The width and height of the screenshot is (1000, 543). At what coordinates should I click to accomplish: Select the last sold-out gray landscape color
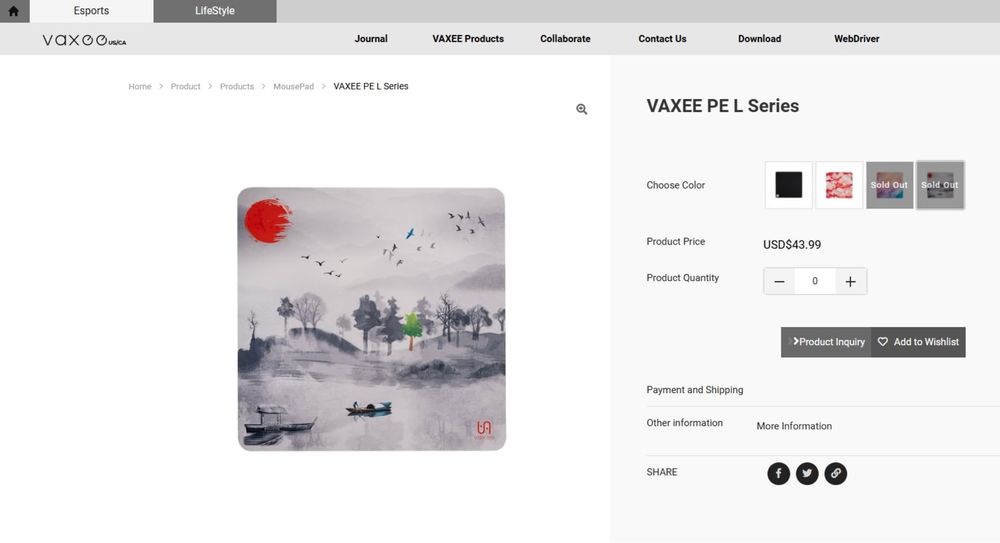940,185
